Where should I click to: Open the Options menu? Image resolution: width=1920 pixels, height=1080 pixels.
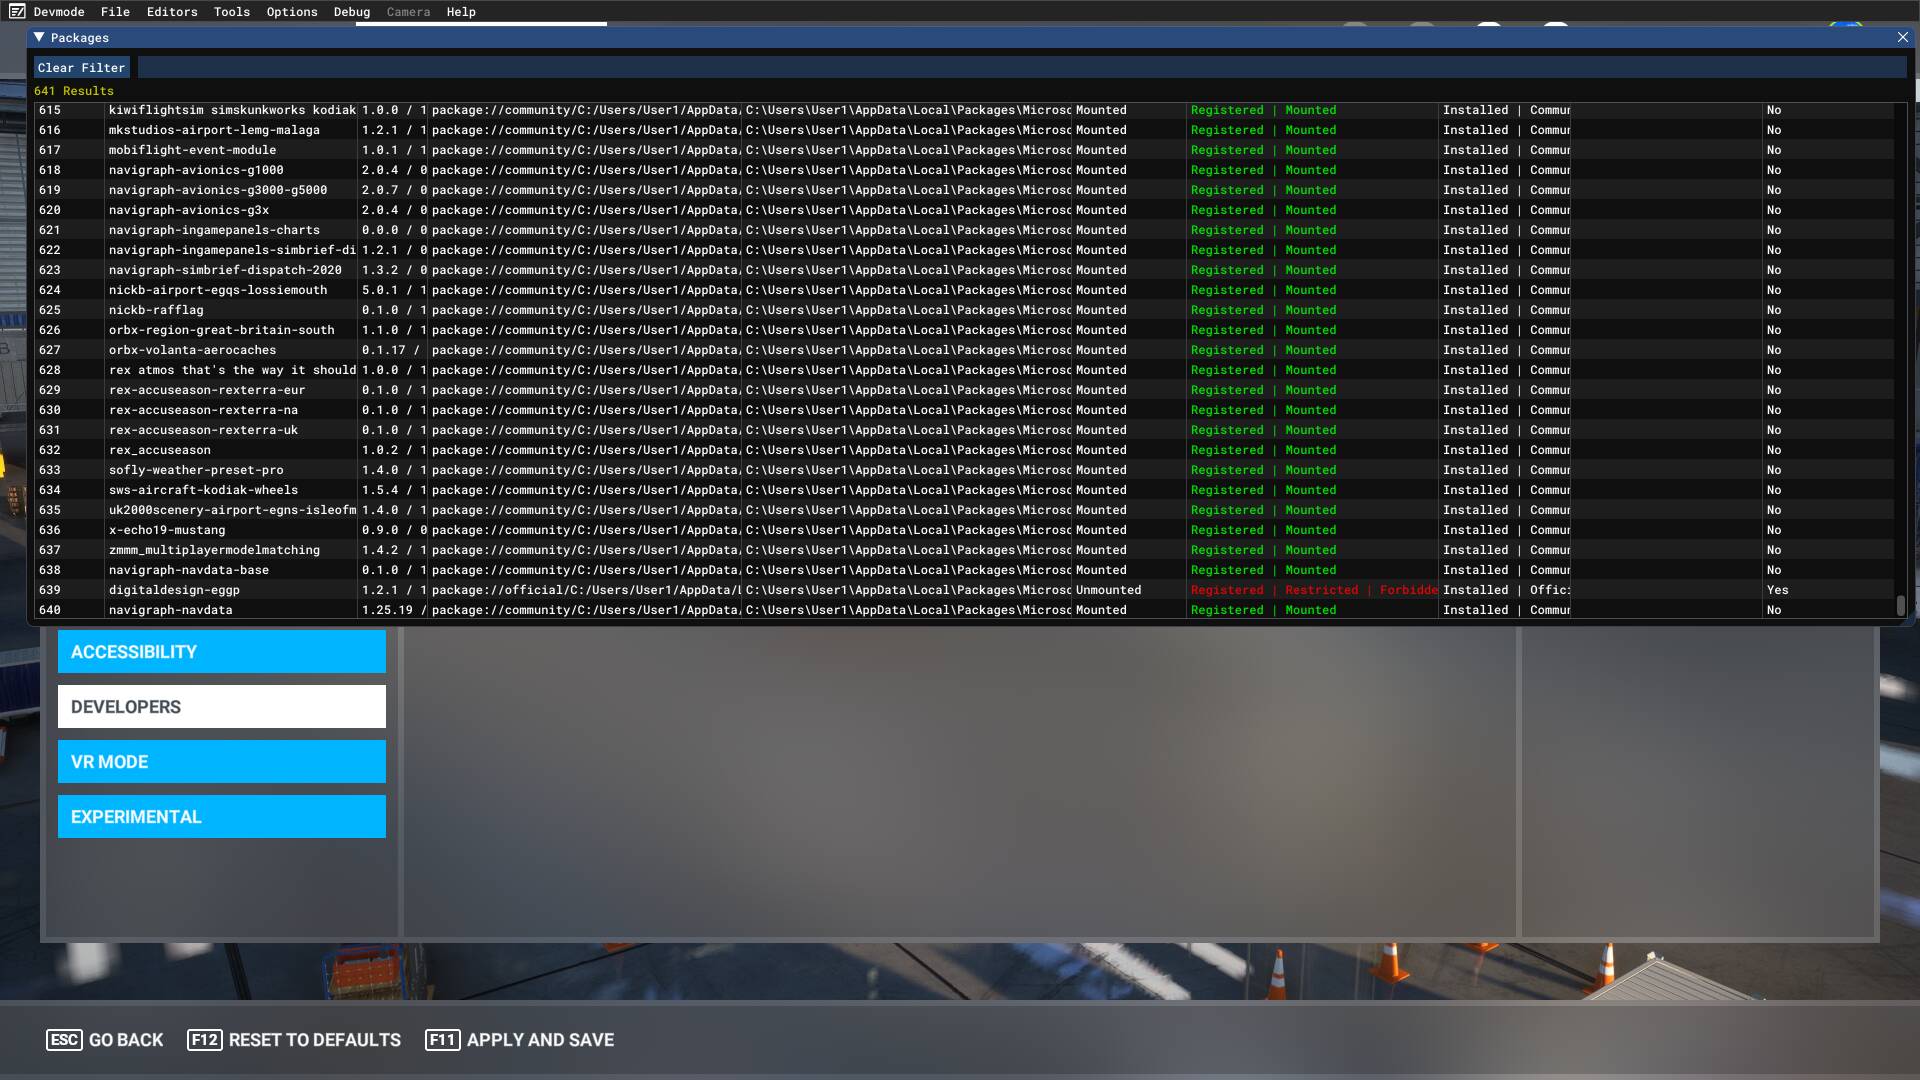pyautogui.click(x=292, y=12)
